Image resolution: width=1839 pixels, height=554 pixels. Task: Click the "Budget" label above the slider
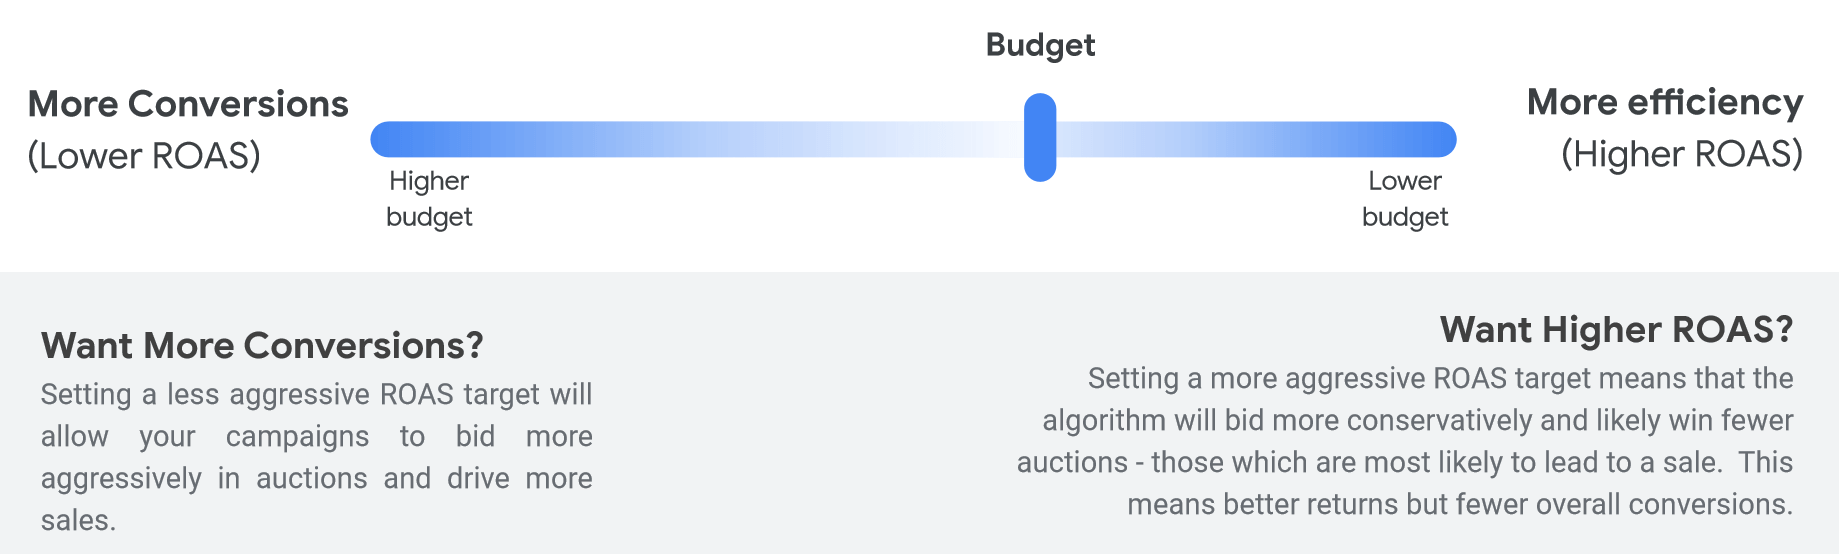pyautogui.click(x=1040, y=45)
